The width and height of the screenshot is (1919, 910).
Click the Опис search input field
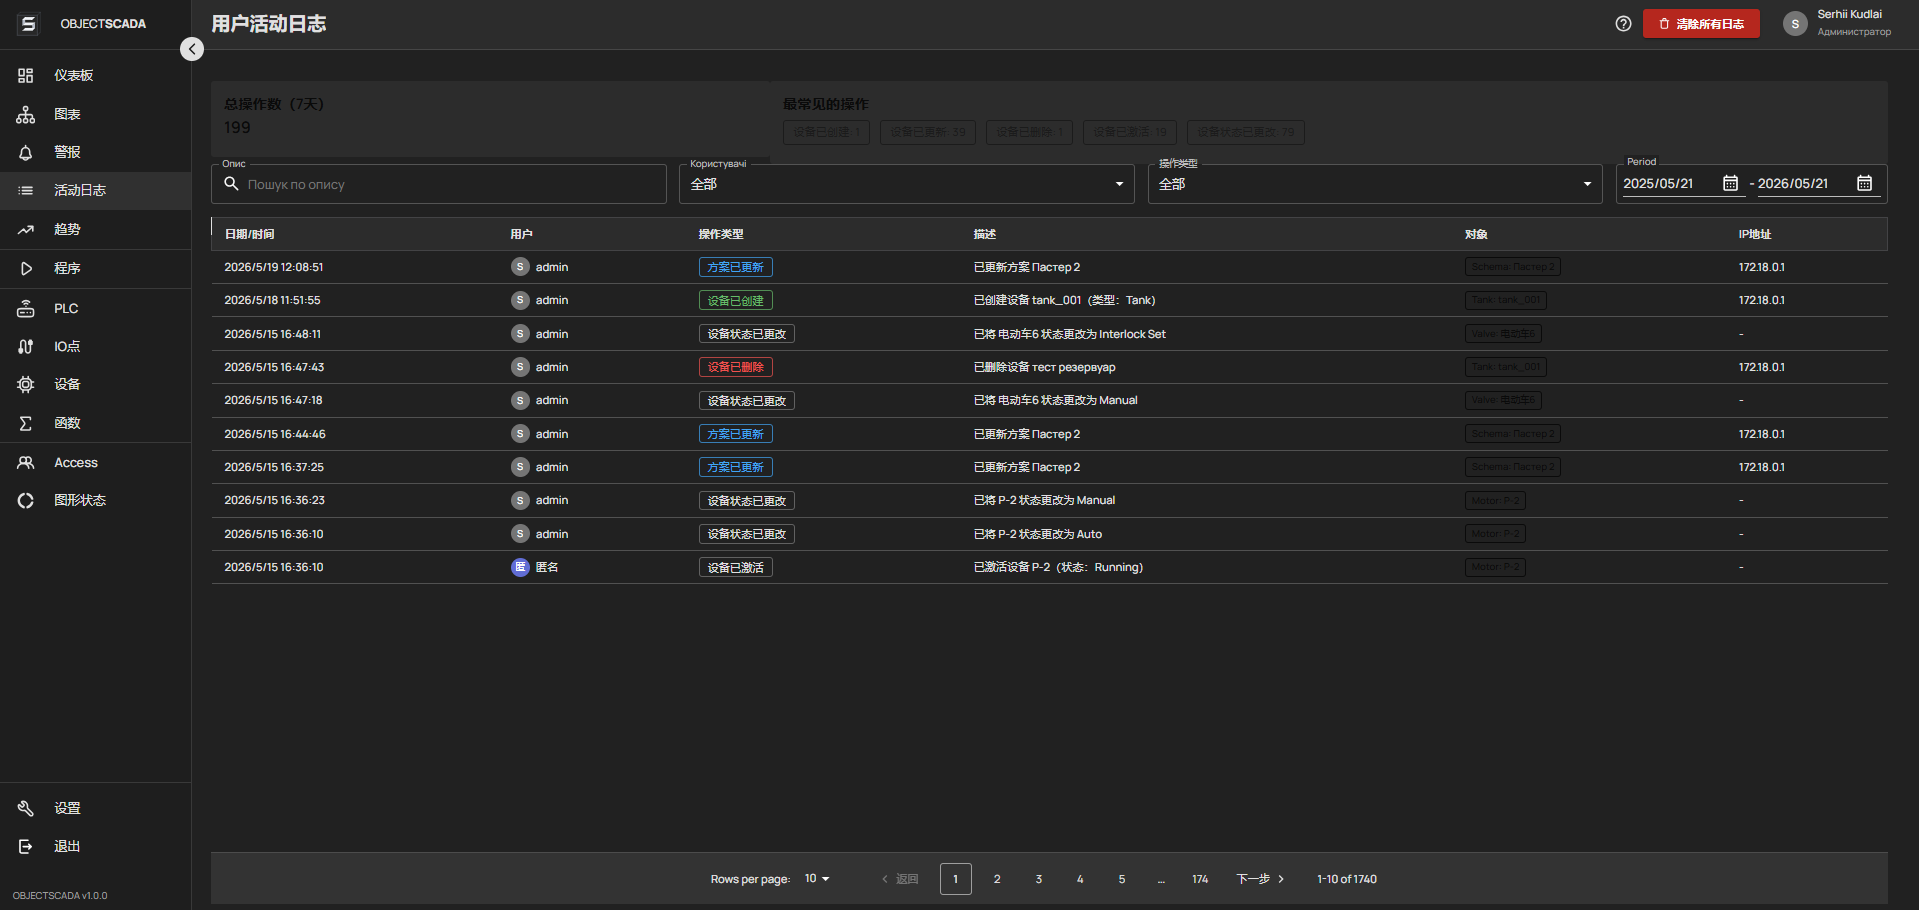point(439,184)
